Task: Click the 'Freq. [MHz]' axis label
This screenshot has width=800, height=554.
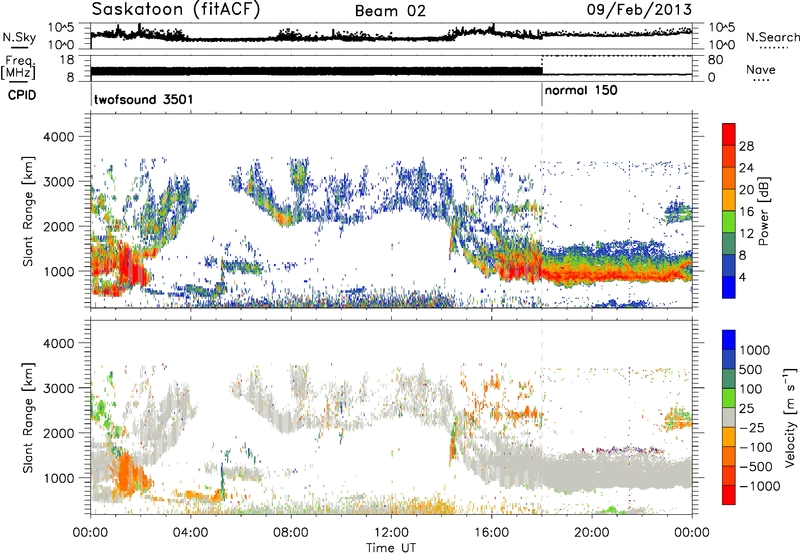Action: click(18, 67)
